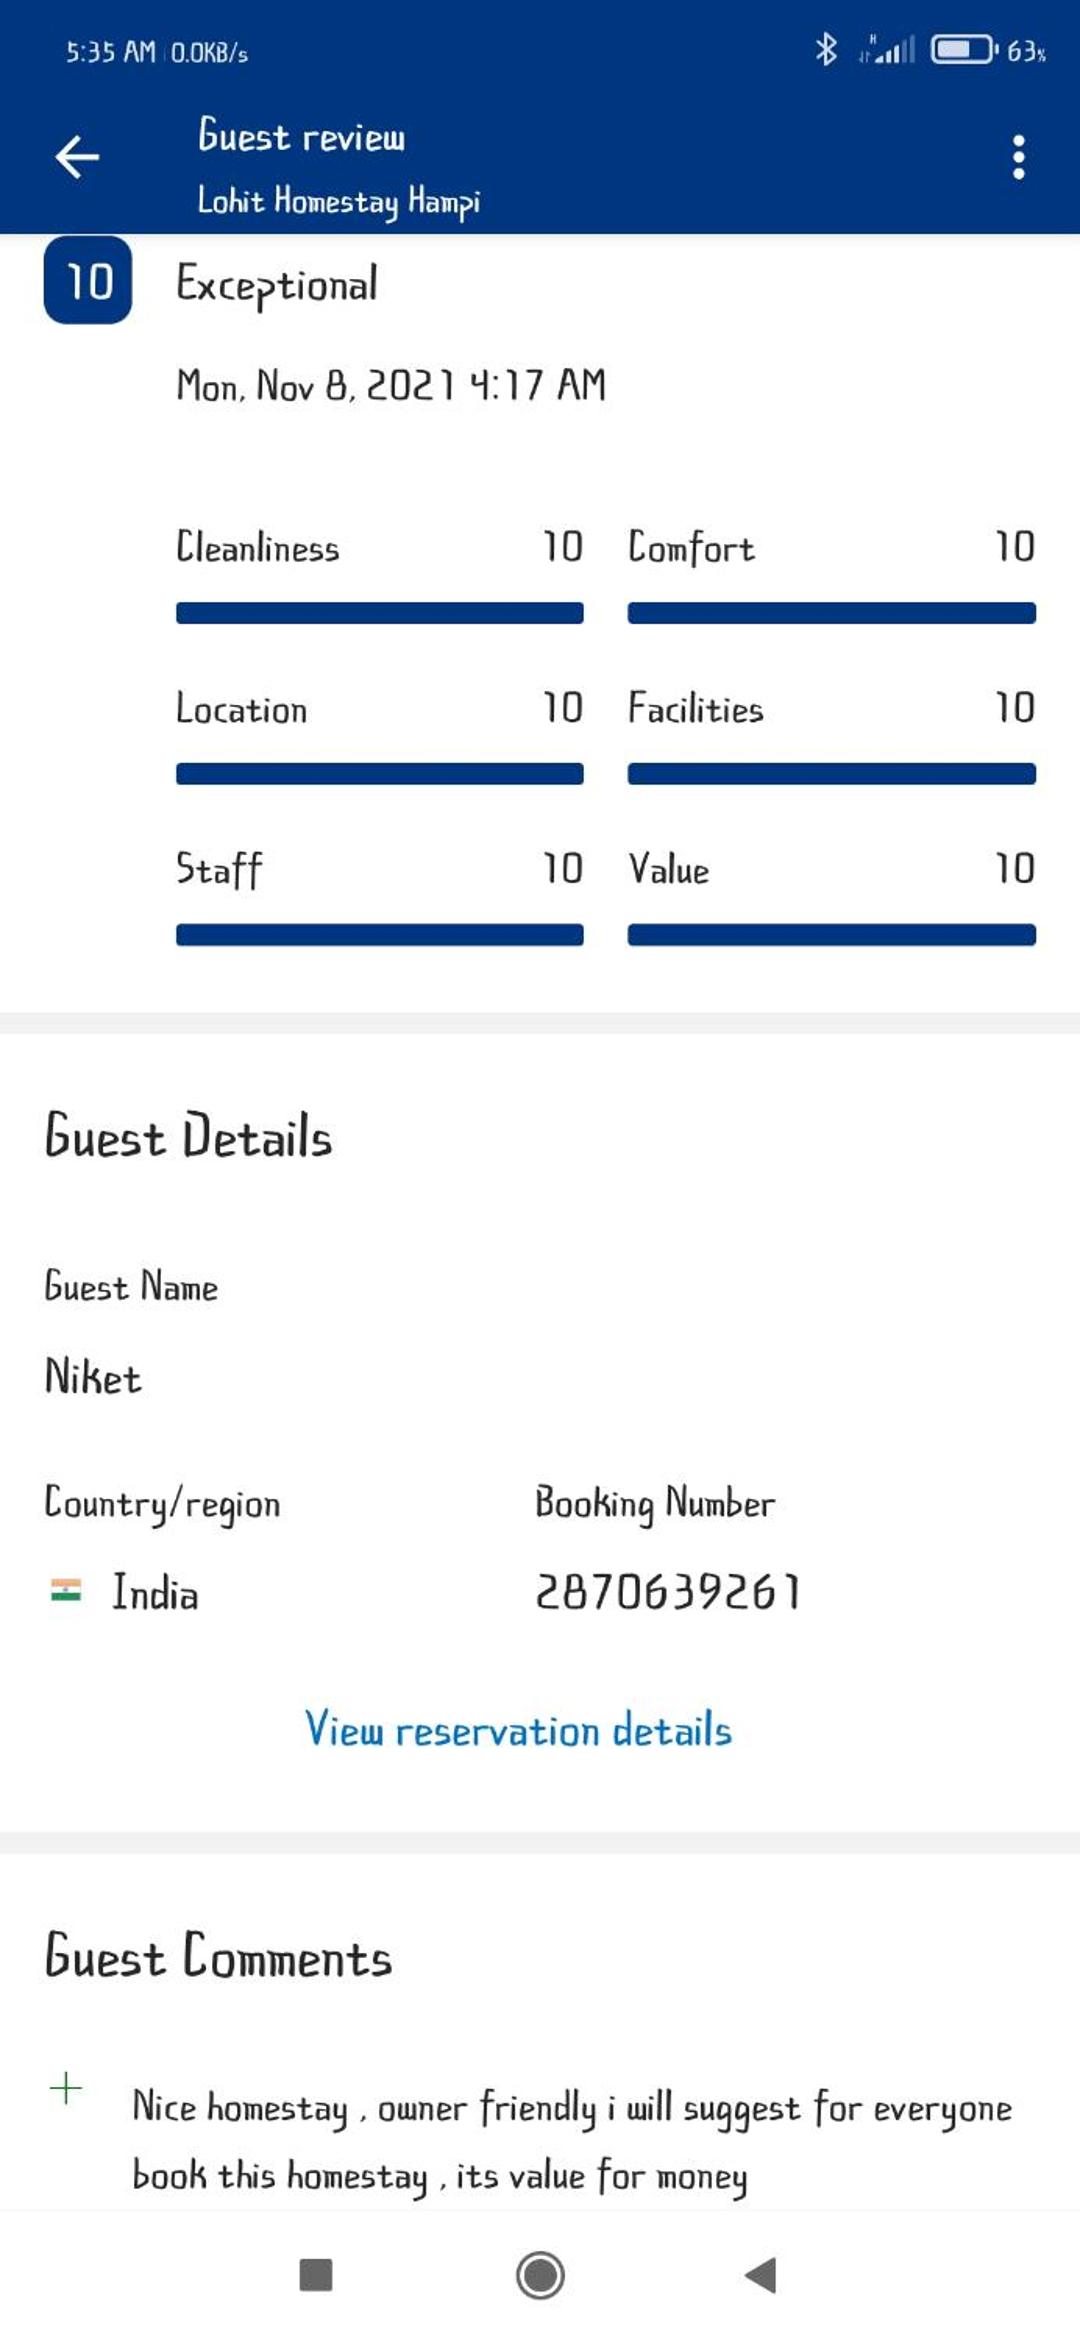The width and height of the screenshot is (1080, 2340).
Task: Tap the Staff rating bar
Action: pyautogui.click(x=380, y=935)
